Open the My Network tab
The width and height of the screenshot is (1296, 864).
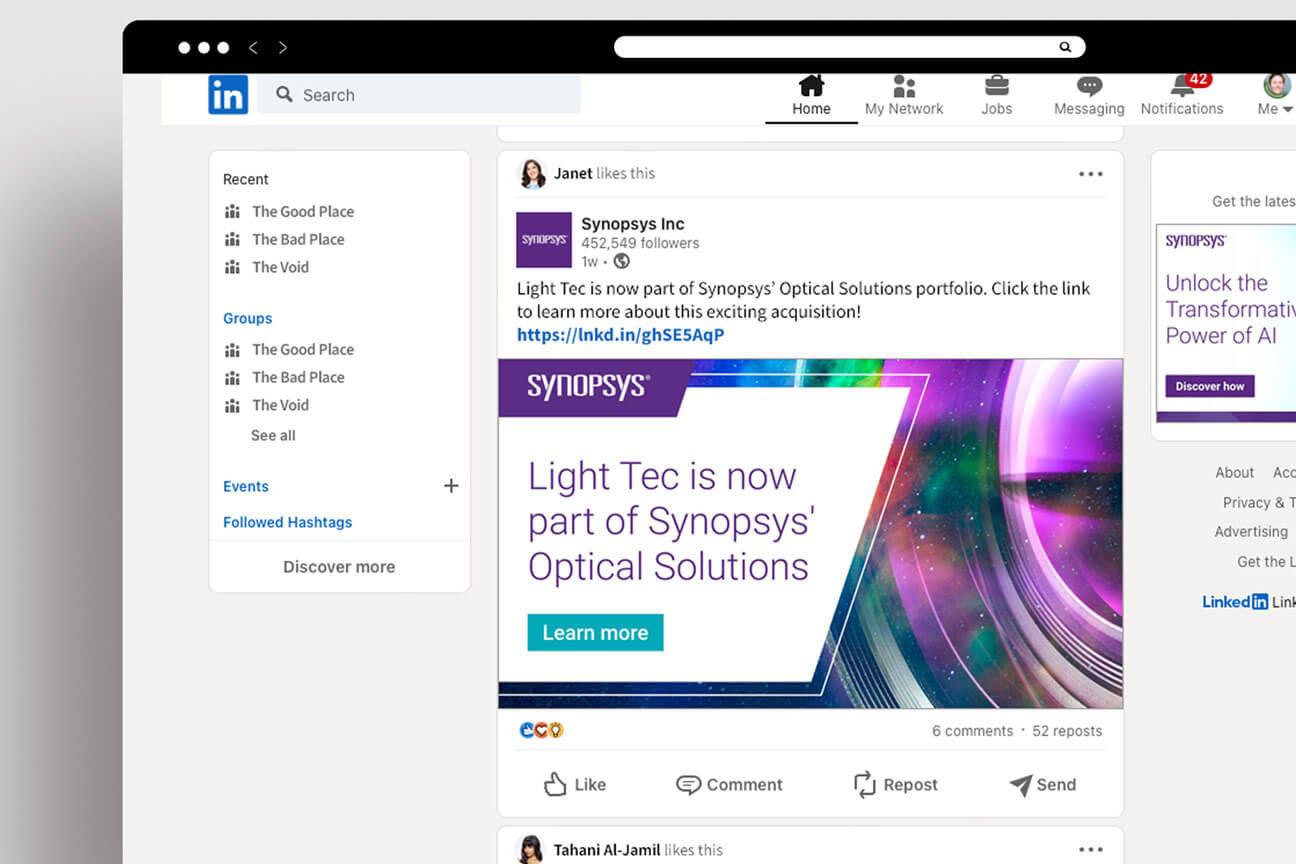pos(904,98)
